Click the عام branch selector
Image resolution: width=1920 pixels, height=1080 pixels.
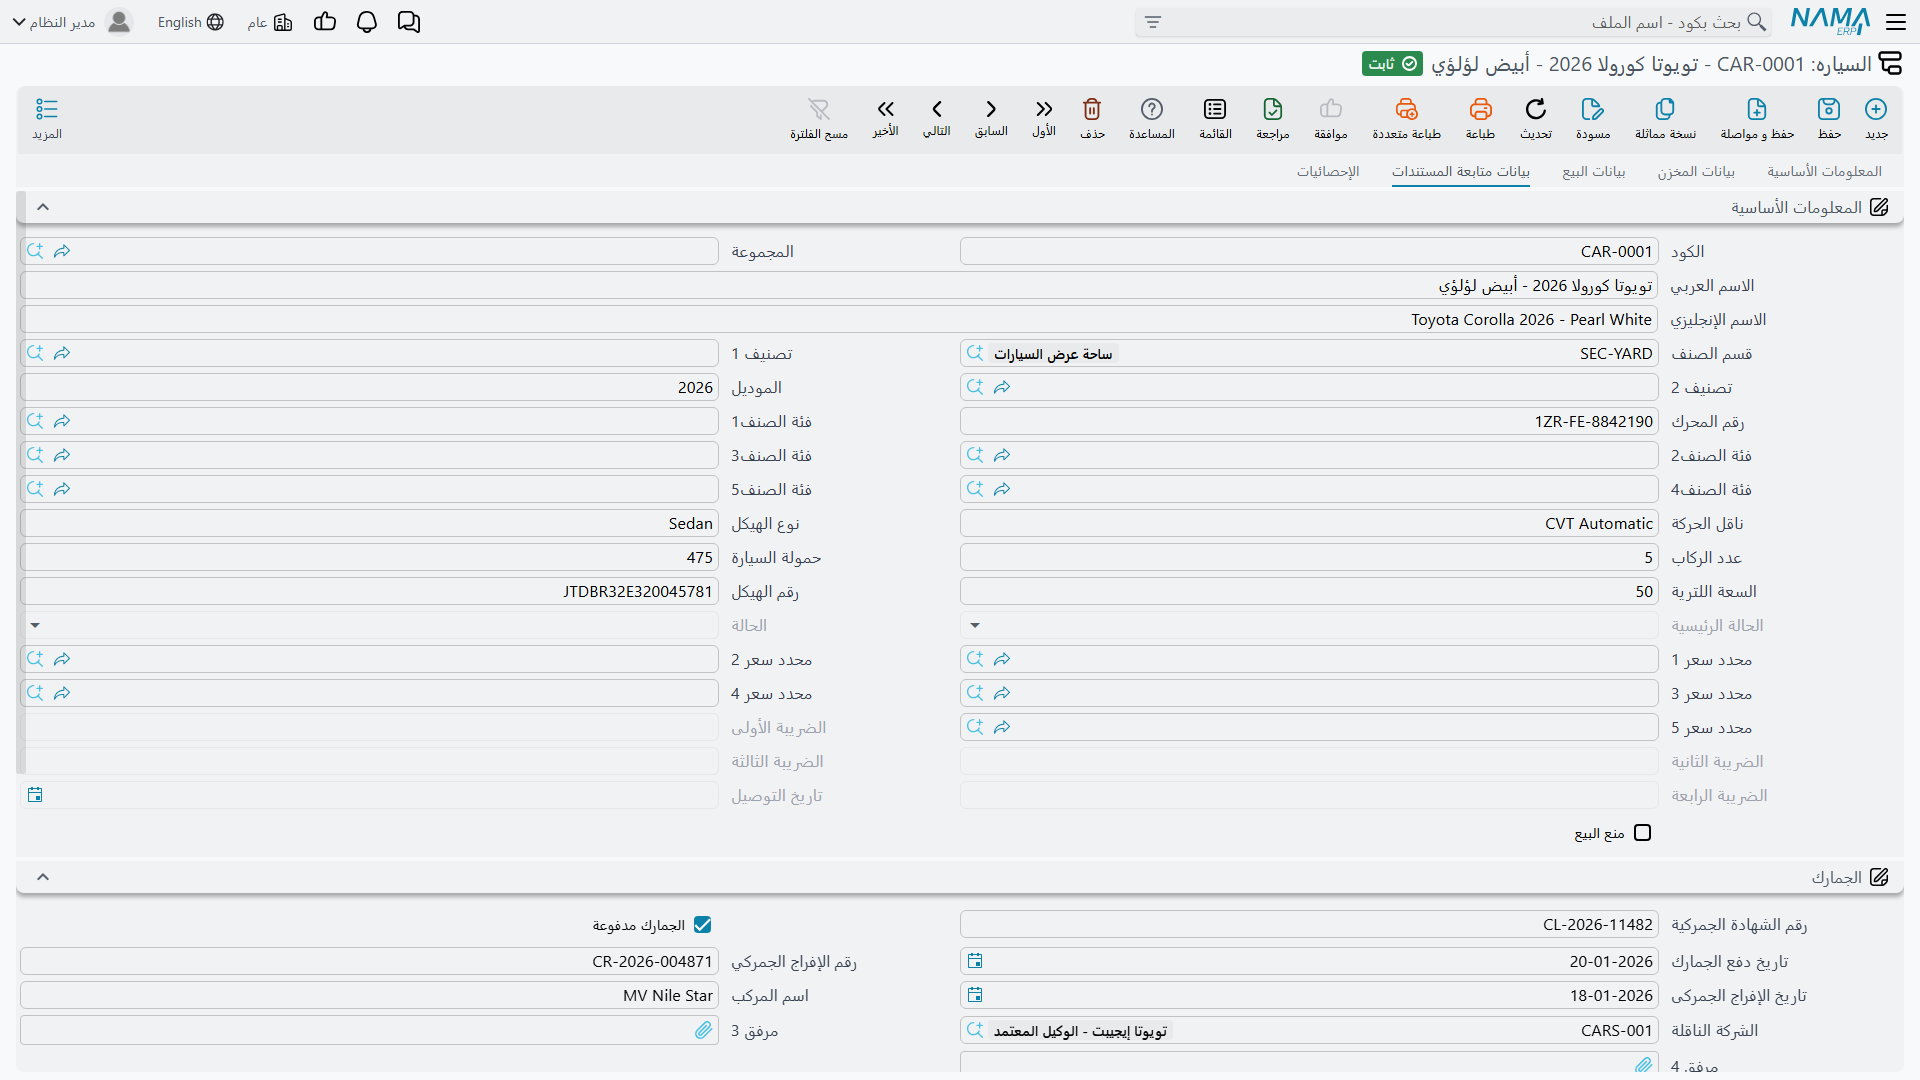pyautogui.click(x=270, y=22)
